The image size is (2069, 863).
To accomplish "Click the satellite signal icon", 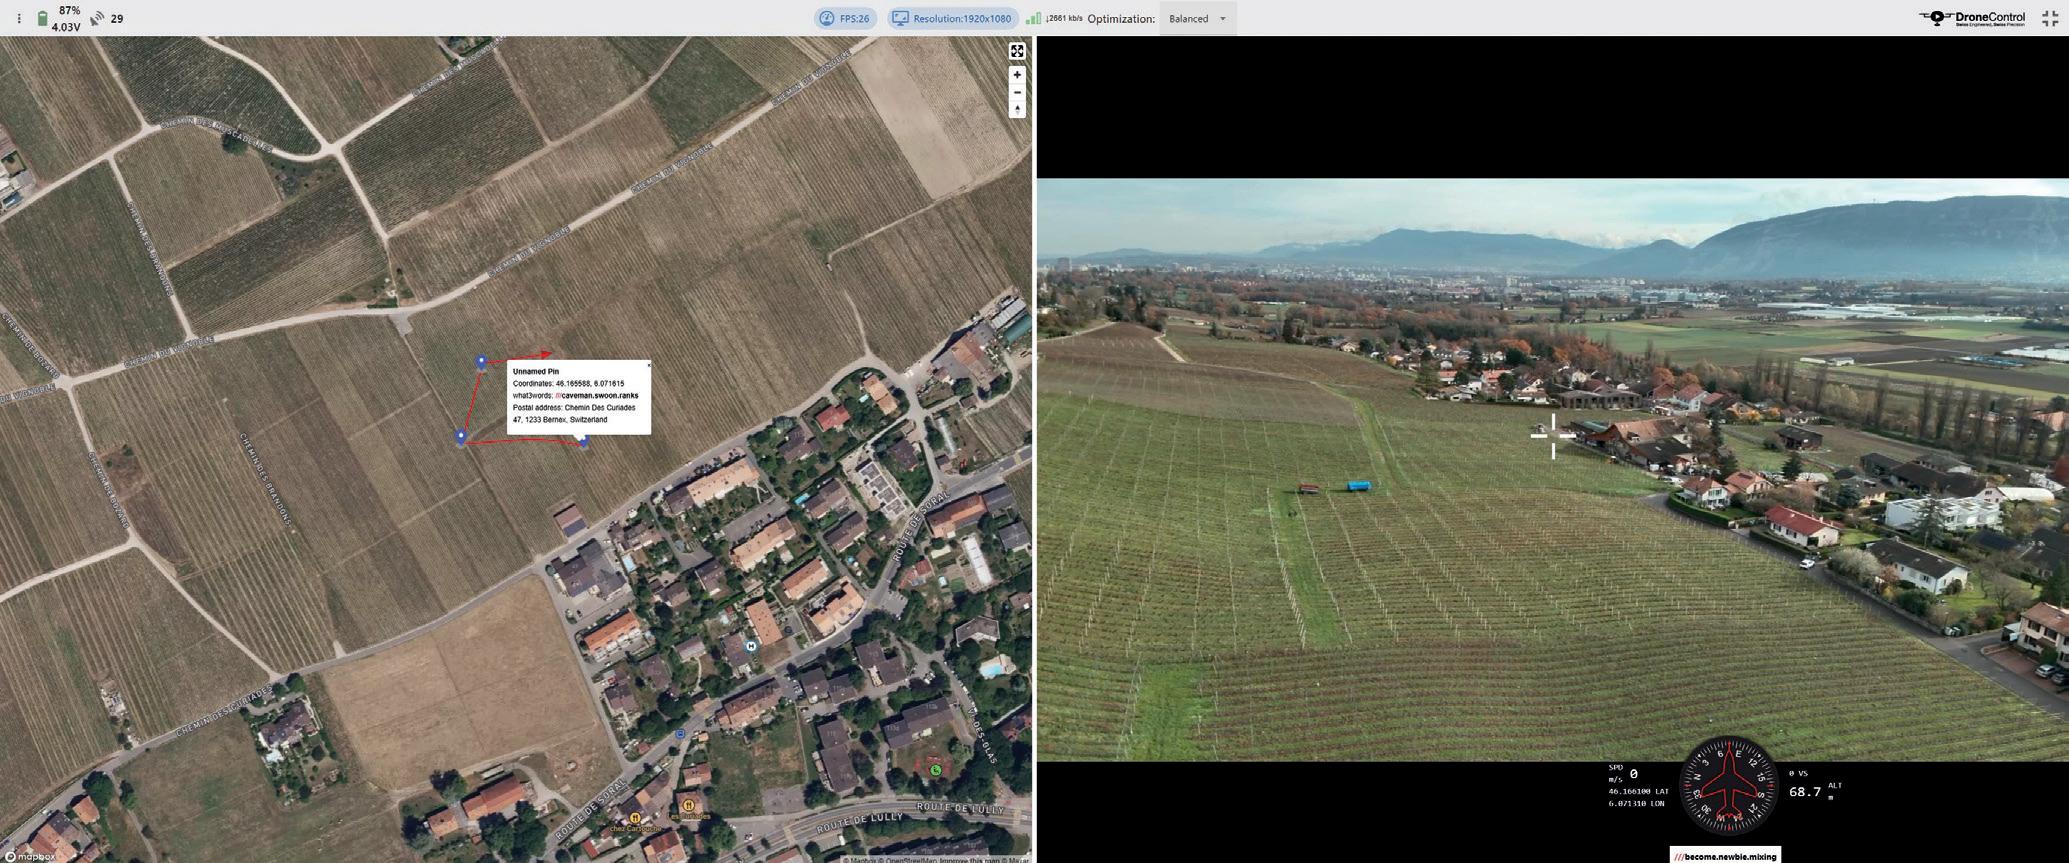I will tap(97, 19).
